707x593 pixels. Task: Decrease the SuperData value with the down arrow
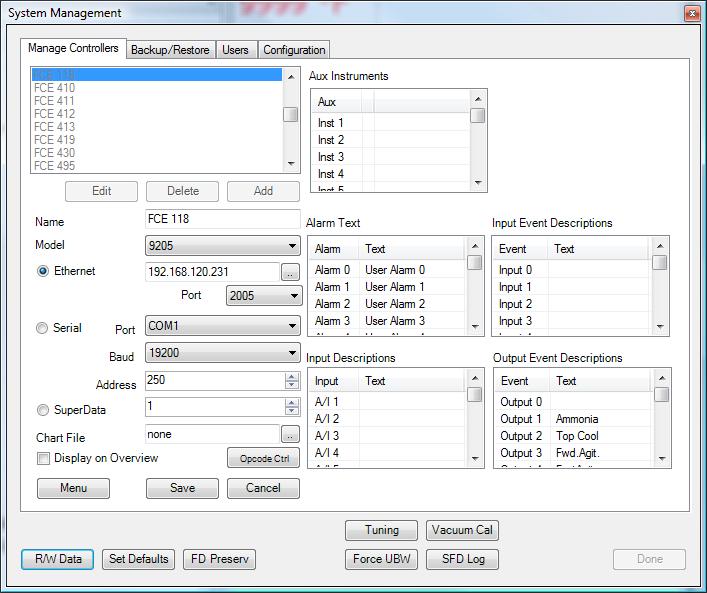click(x=292, y=411)
